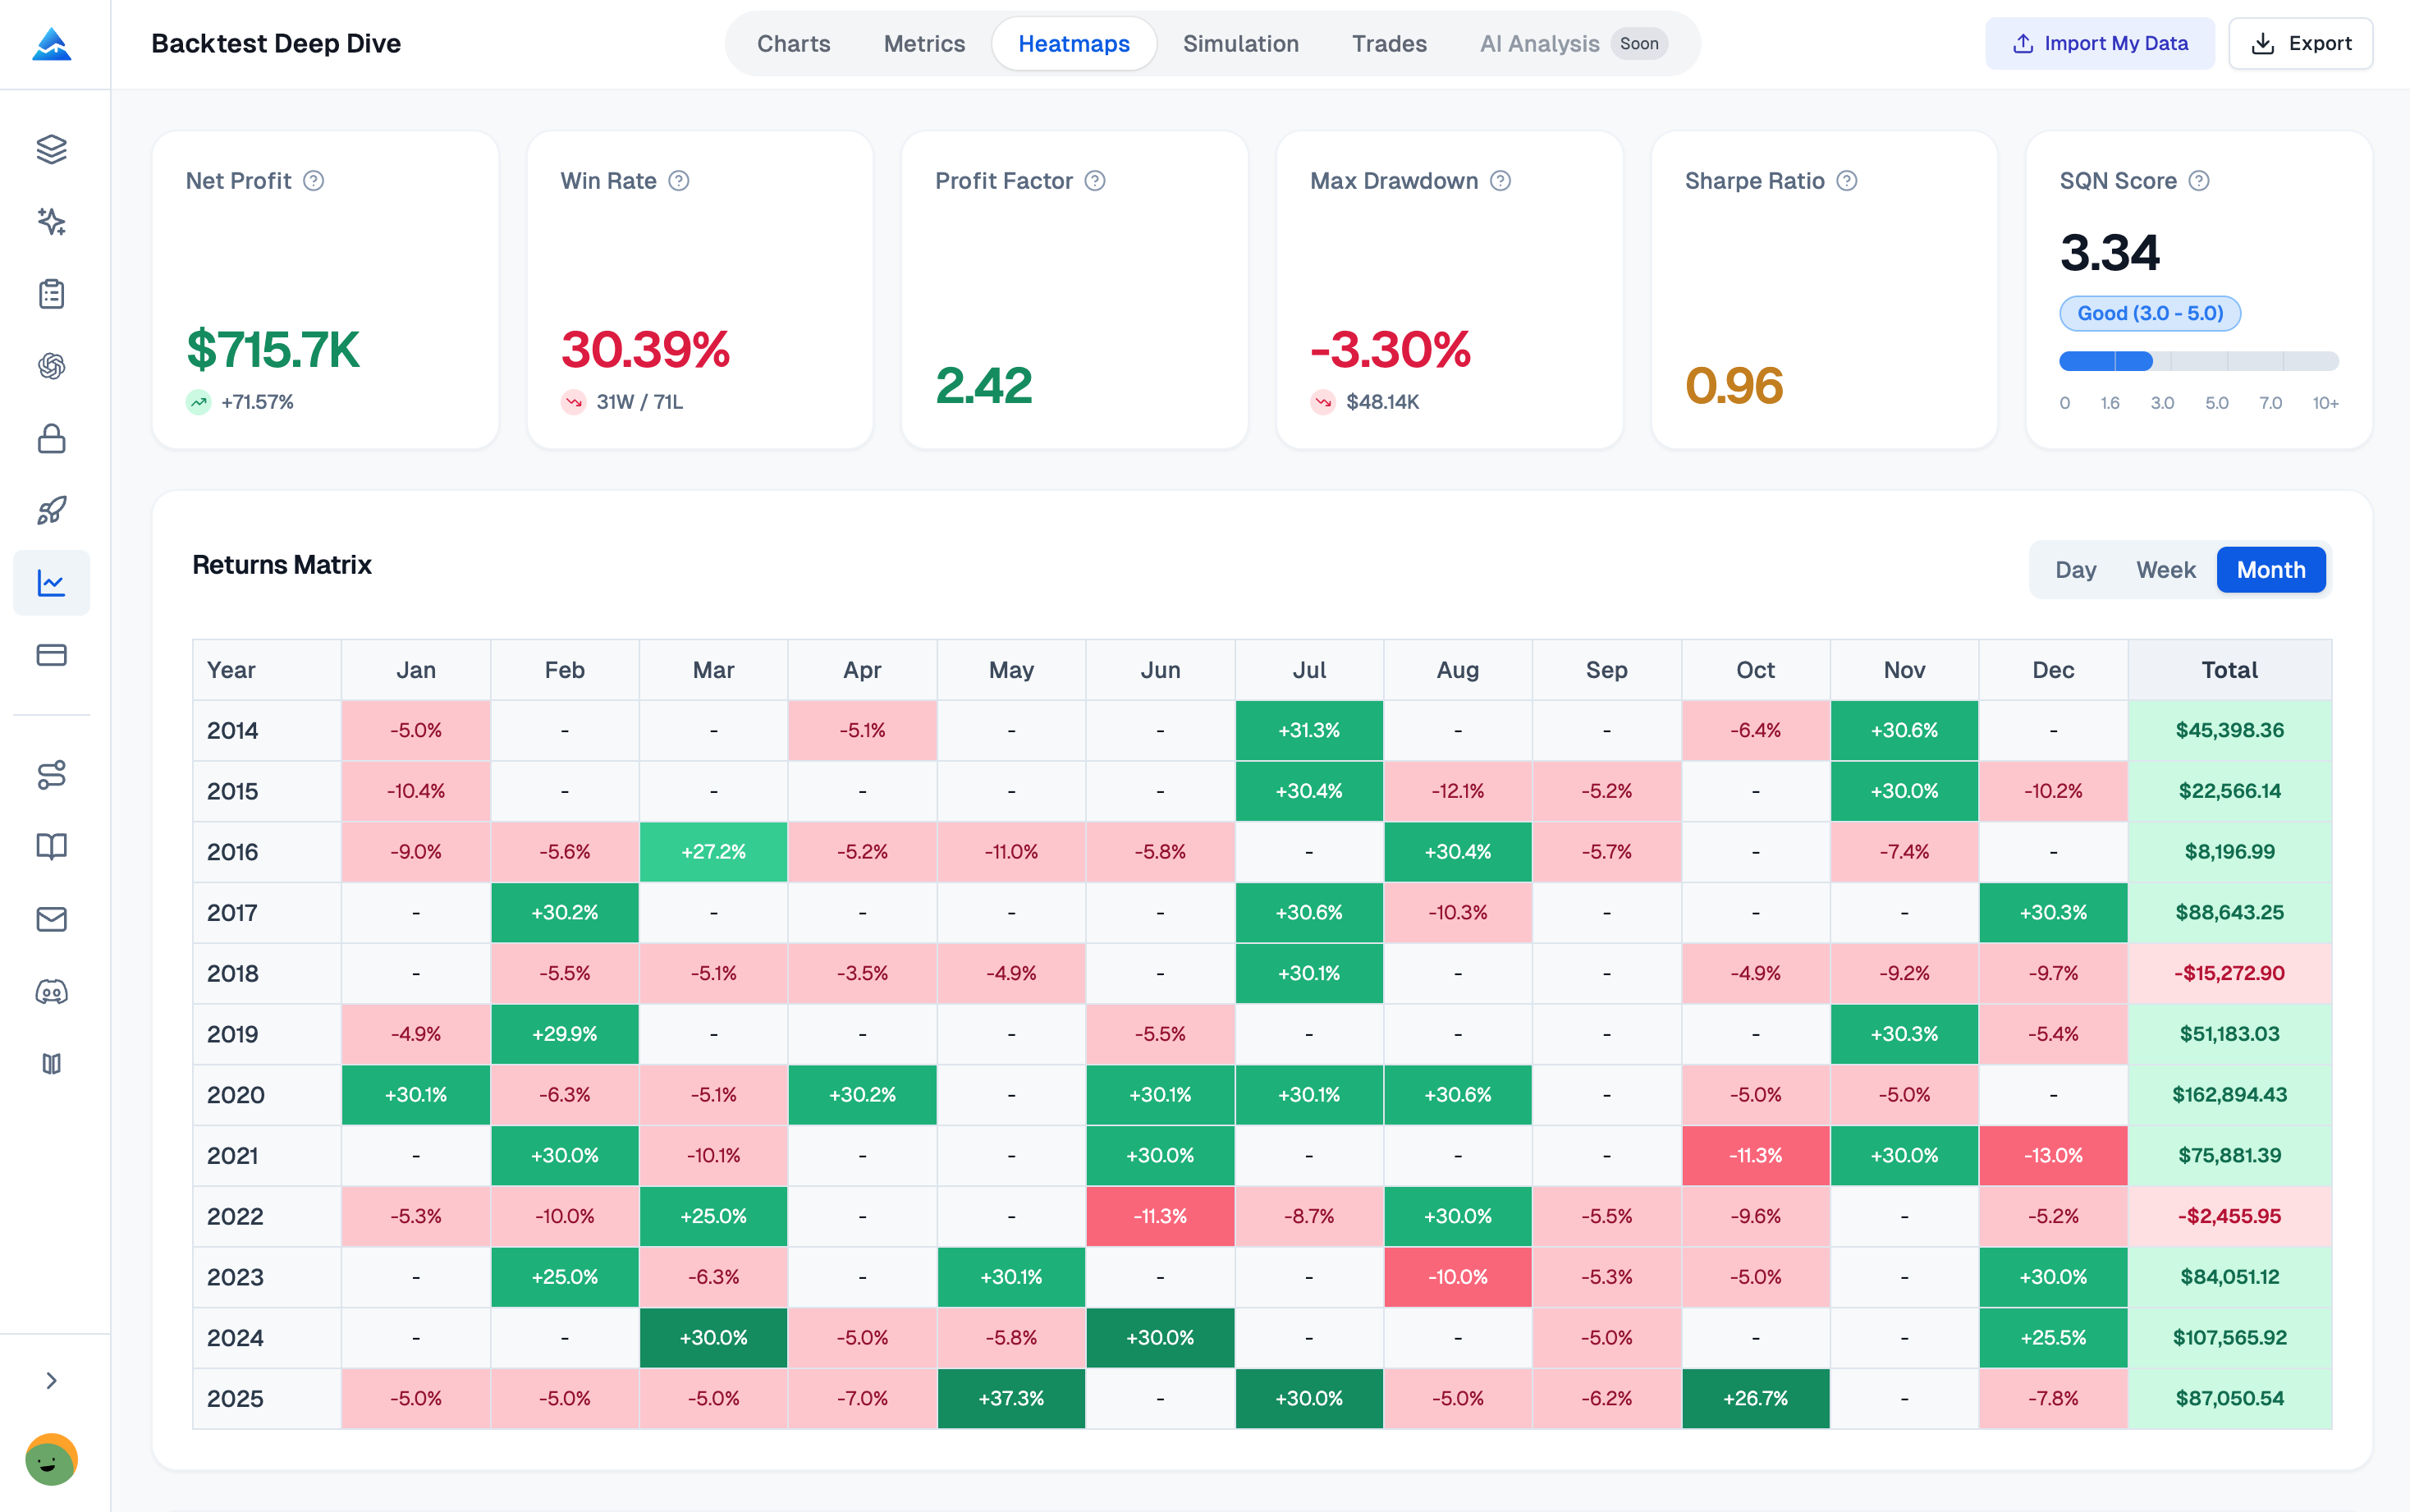2410x1512 pixels.
Task: Select the analytics chart icon in sidebar
Action: 51,583
